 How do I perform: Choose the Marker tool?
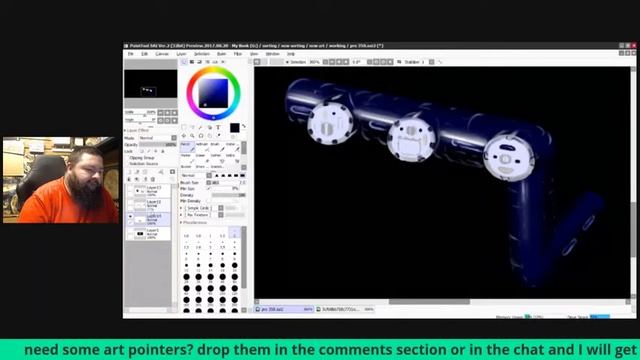pyautogui.click(x=187, y=158)
